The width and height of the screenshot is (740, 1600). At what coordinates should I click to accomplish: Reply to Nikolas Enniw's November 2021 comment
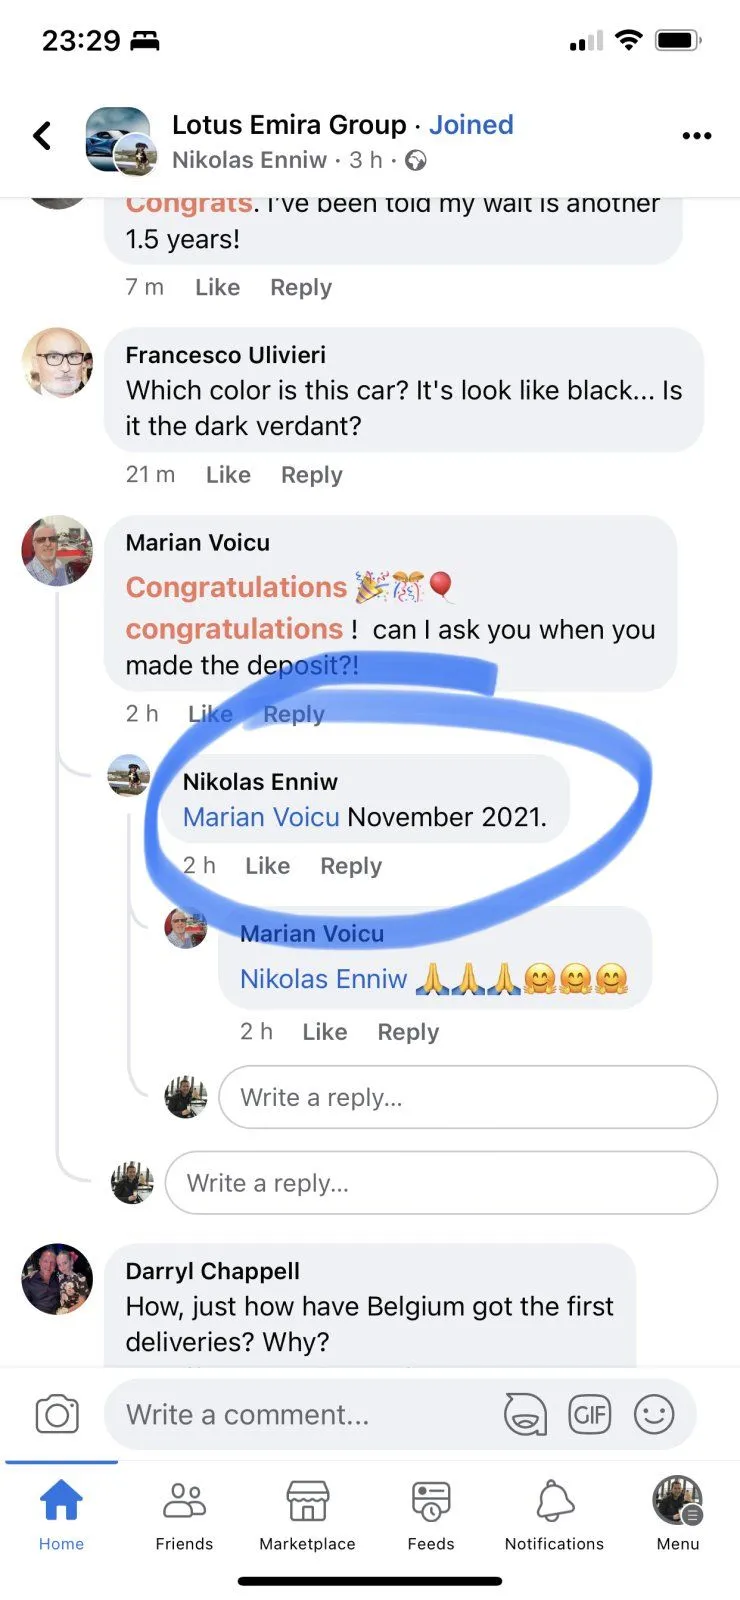pyautogui.click(x=351, y=866)
